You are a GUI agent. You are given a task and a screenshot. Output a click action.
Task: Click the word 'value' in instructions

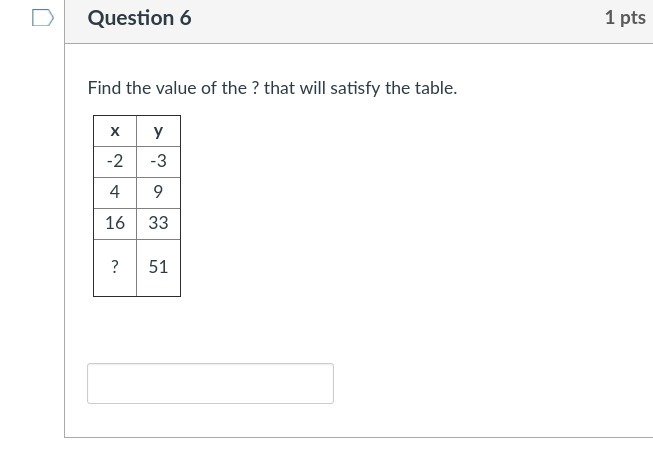tap(176, 88)
